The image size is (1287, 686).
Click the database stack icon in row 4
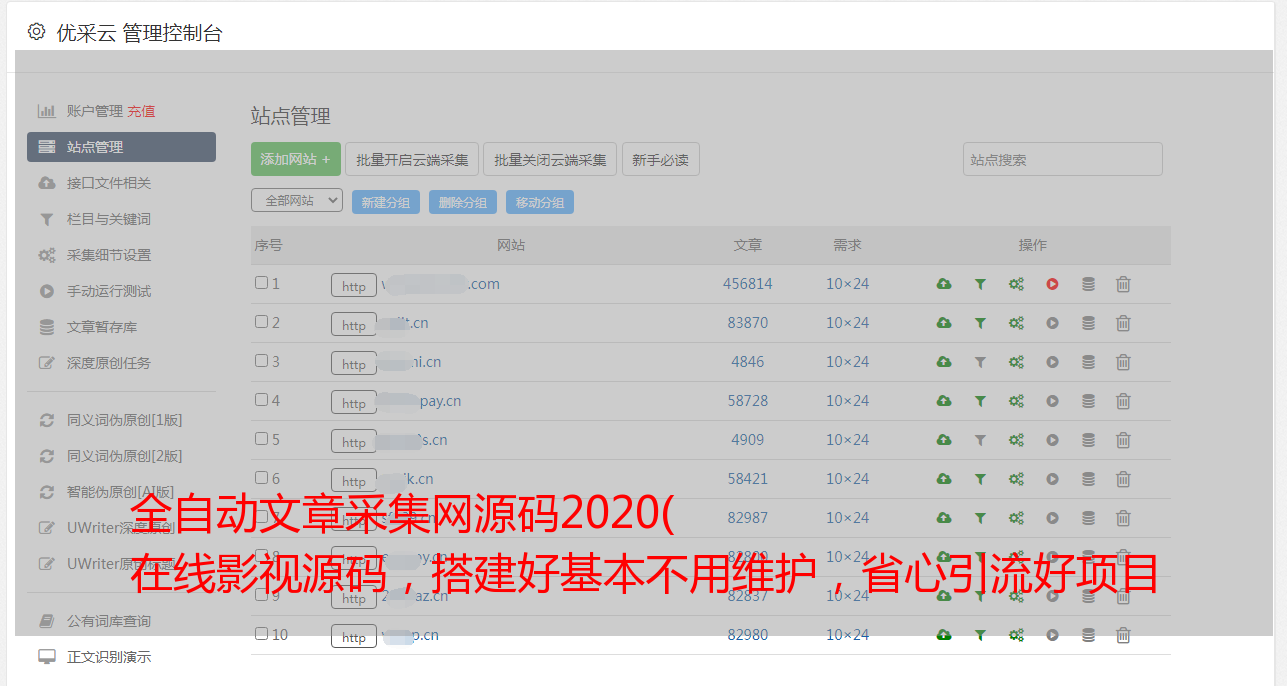click(1088, 401)
